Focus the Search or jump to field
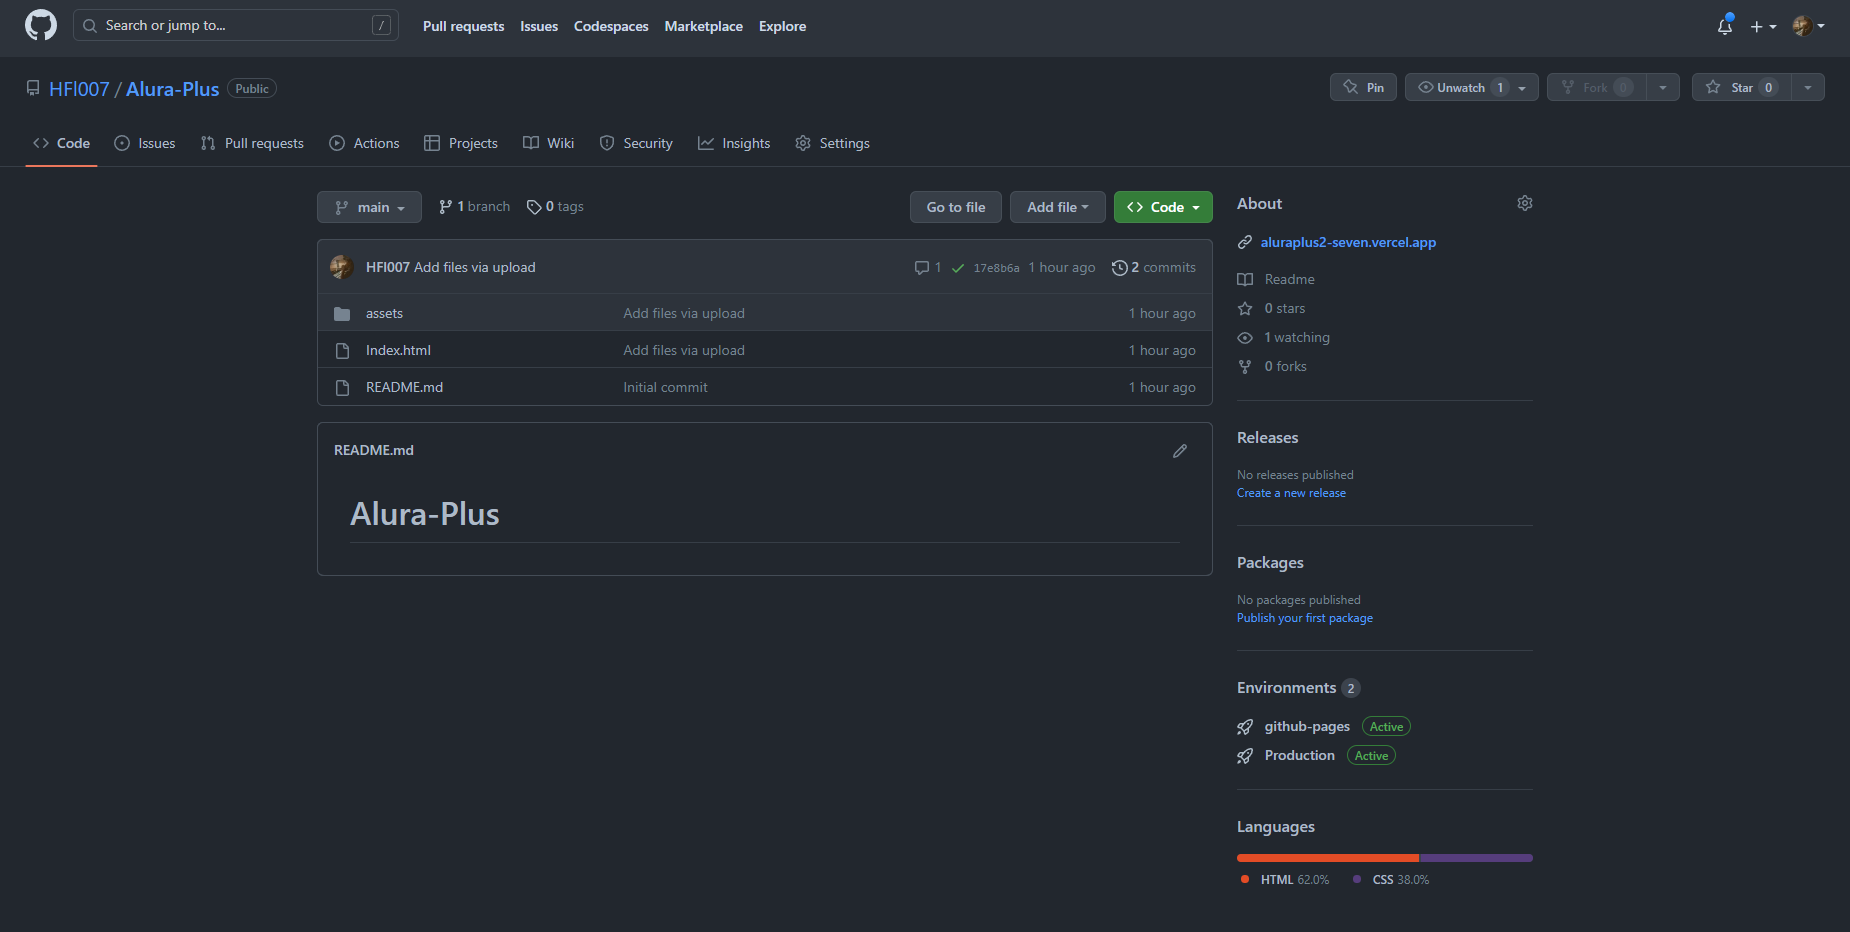This screenshot has width=1850, height=932. pyautogui.click(x=236, y=25)
